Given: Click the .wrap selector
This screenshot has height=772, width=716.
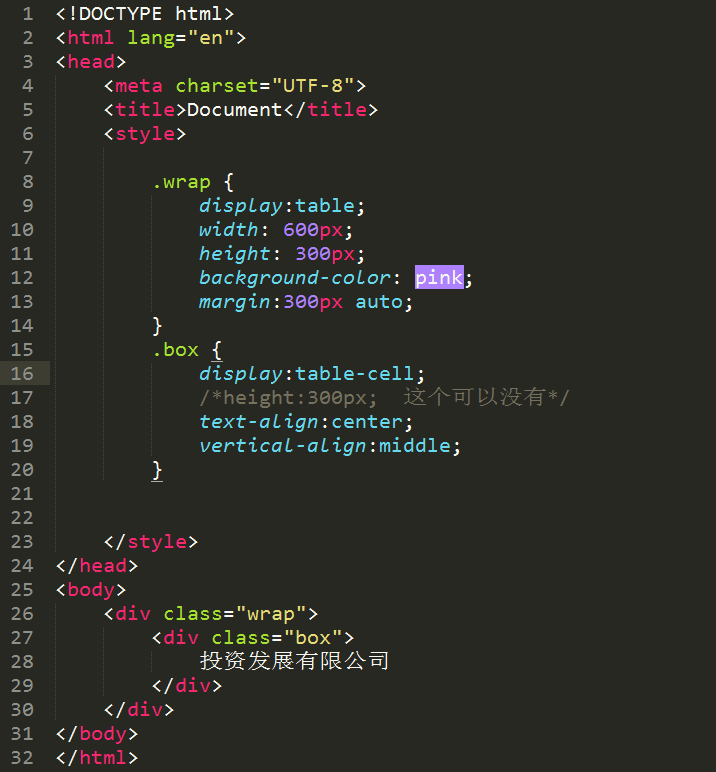Looking at the screenshot, I should click(x=181, y=182).
